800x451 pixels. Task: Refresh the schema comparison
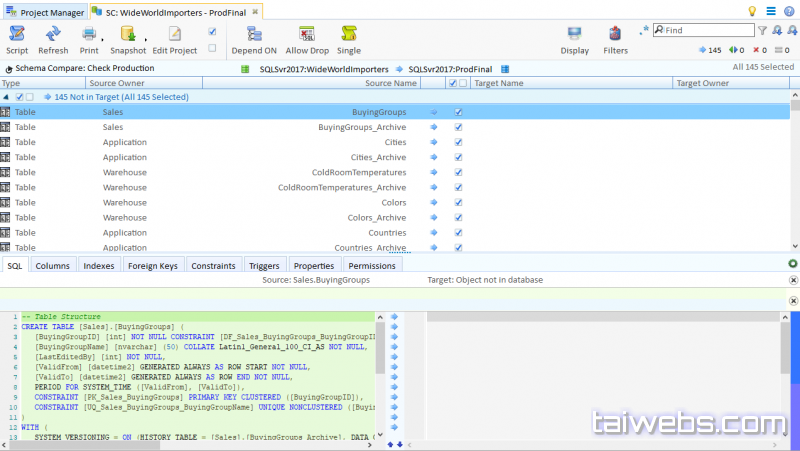[53, 35]
